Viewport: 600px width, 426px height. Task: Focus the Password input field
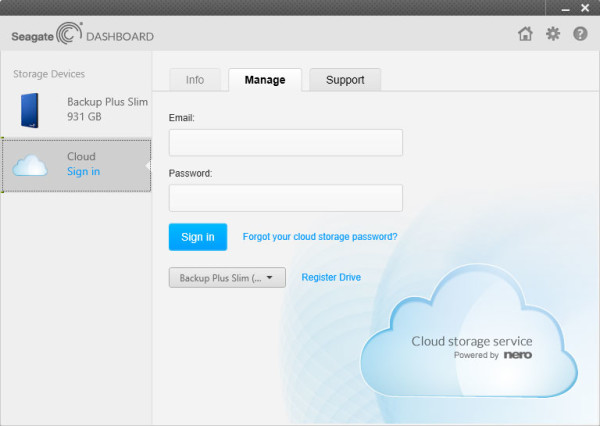point(286,198)
